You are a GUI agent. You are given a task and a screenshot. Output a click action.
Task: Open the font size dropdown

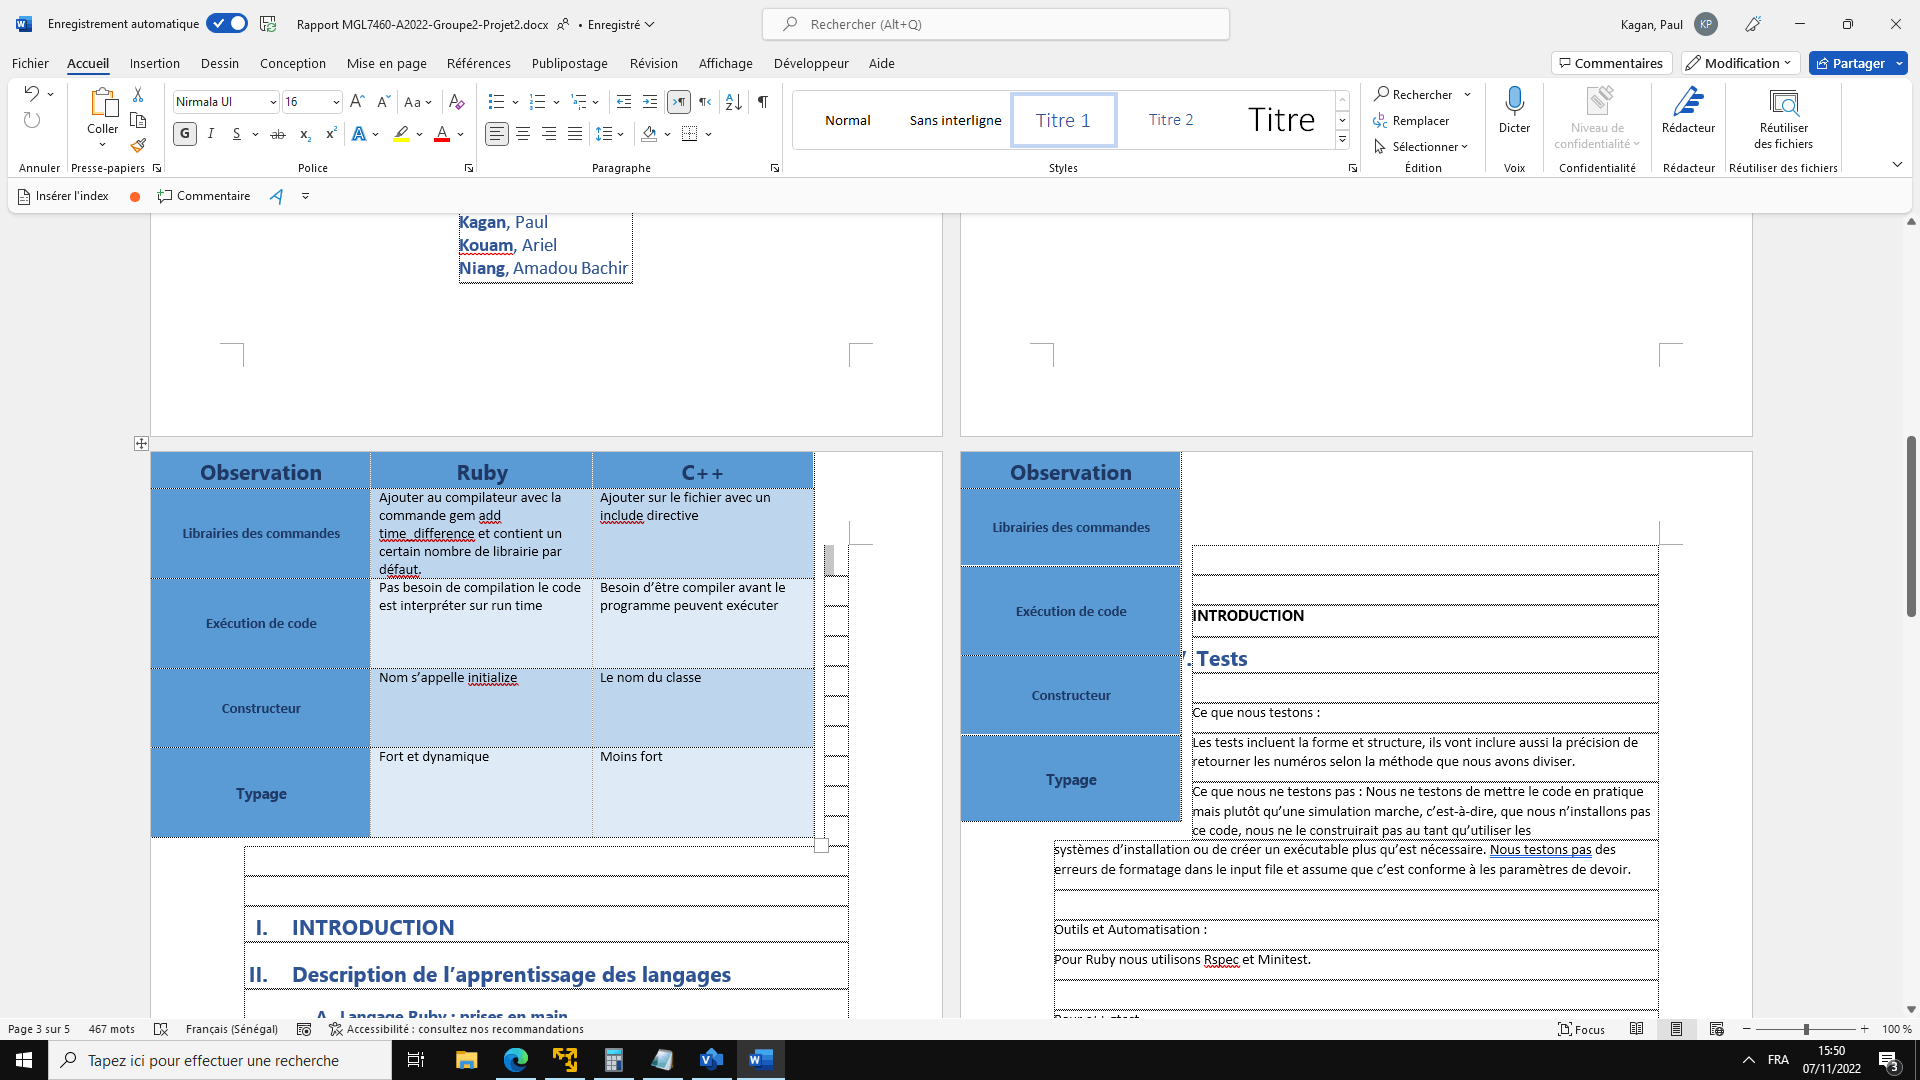[336, 102]
